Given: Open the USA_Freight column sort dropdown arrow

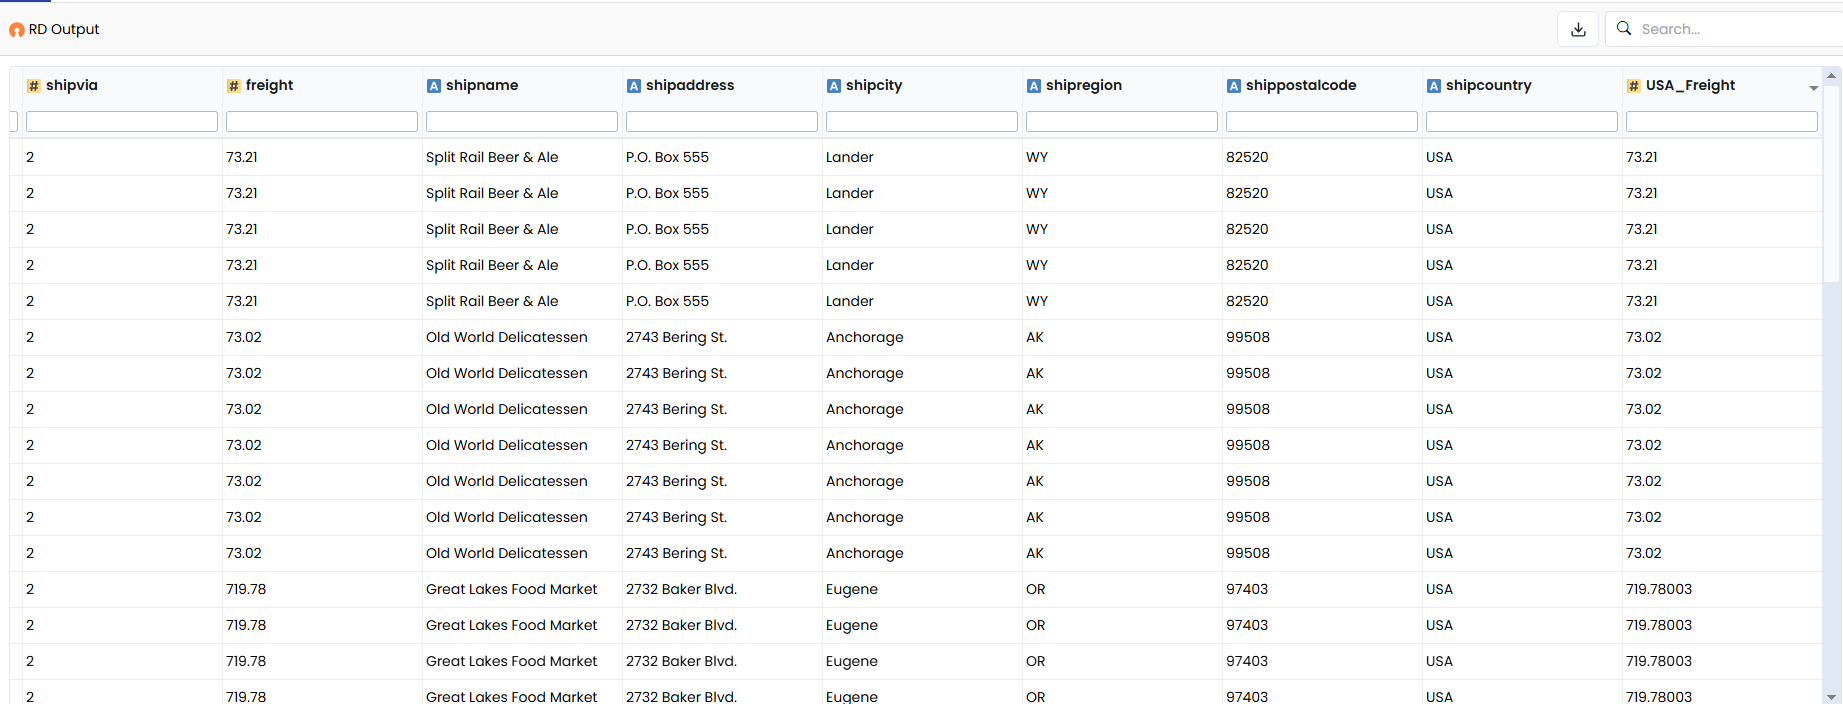Looking at the screenshot, I should [x=1813, y=88].
